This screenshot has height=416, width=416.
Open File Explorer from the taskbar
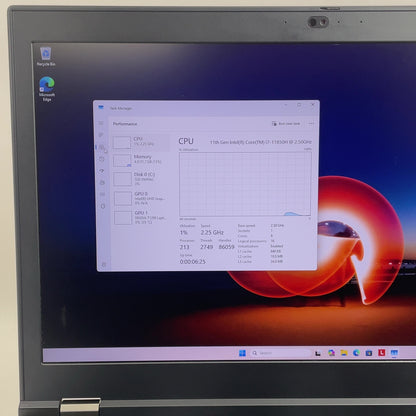pyautogui.click(x=344, y=353)
